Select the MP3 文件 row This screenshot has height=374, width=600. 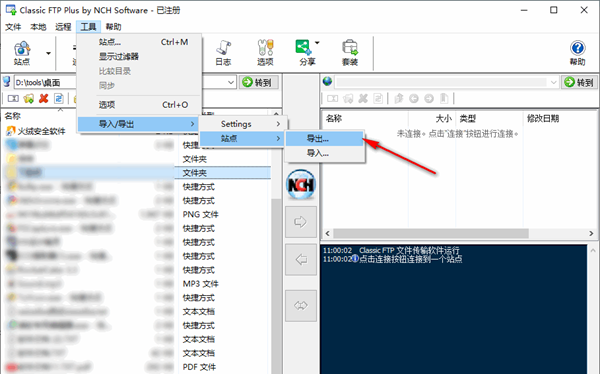tap(137, 284)
